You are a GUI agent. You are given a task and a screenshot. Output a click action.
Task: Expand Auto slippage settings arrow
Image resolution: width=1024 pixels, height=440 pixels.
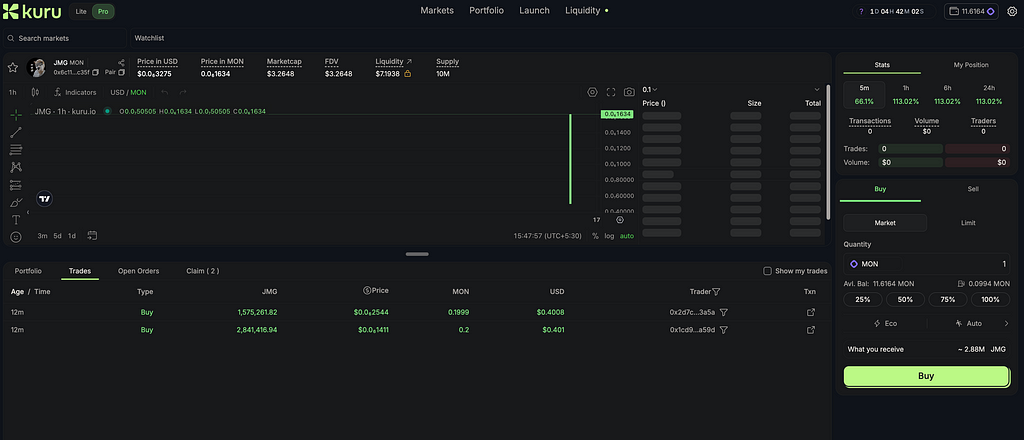(1006, 323)
